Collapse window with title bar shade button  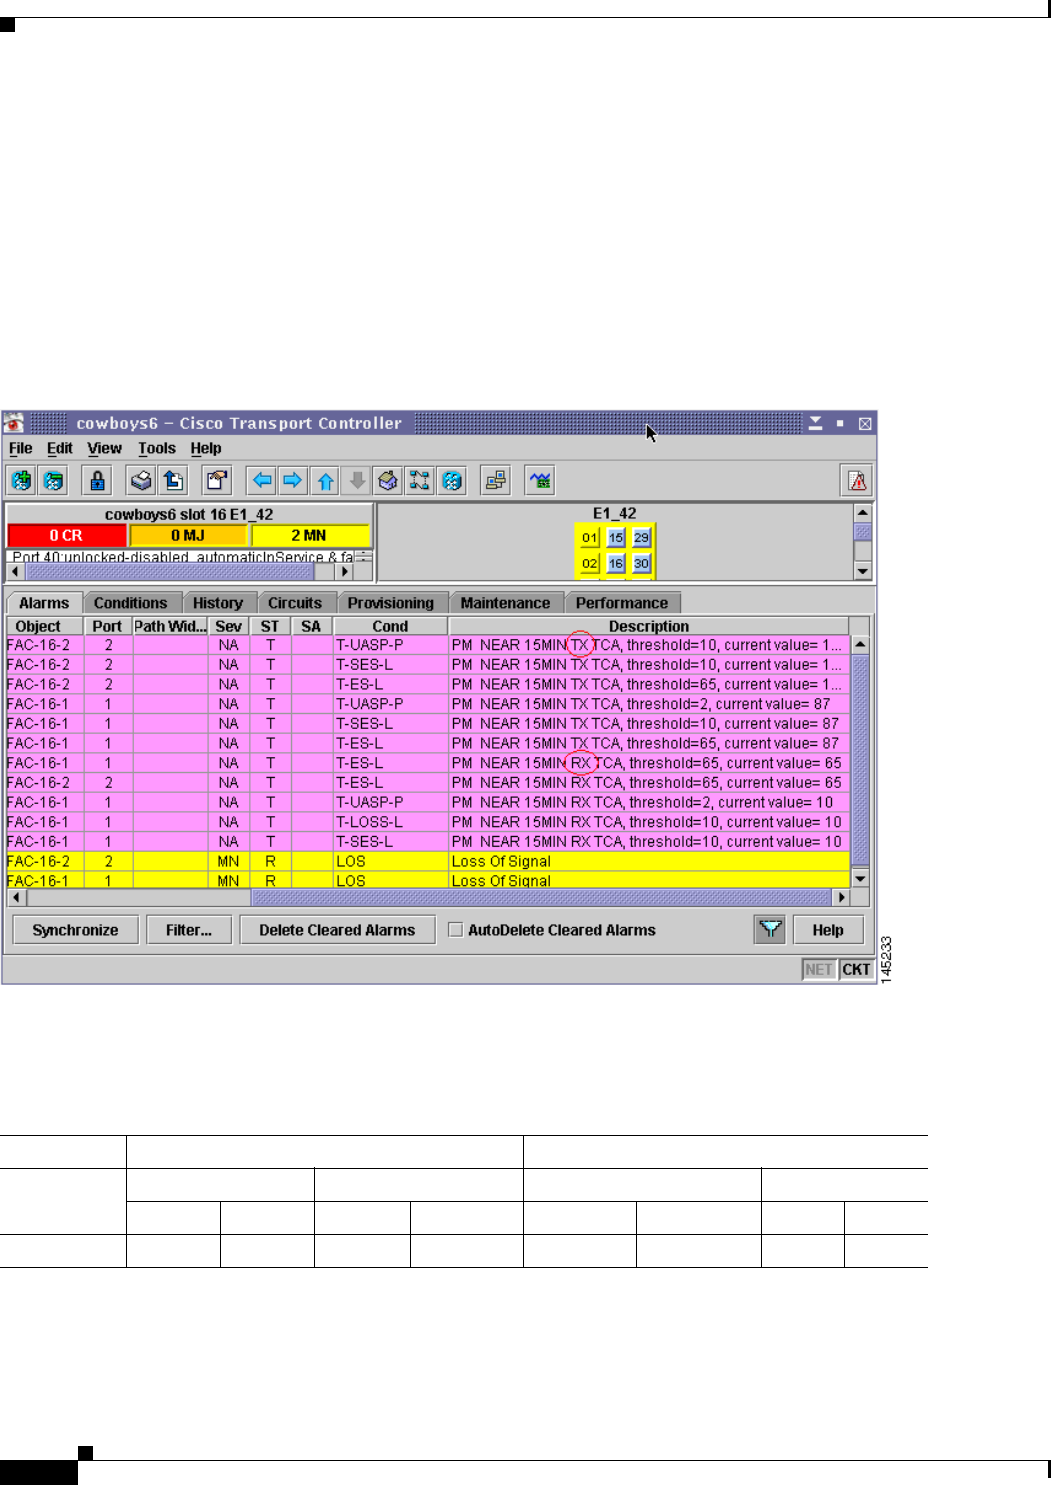pos(816,423)
